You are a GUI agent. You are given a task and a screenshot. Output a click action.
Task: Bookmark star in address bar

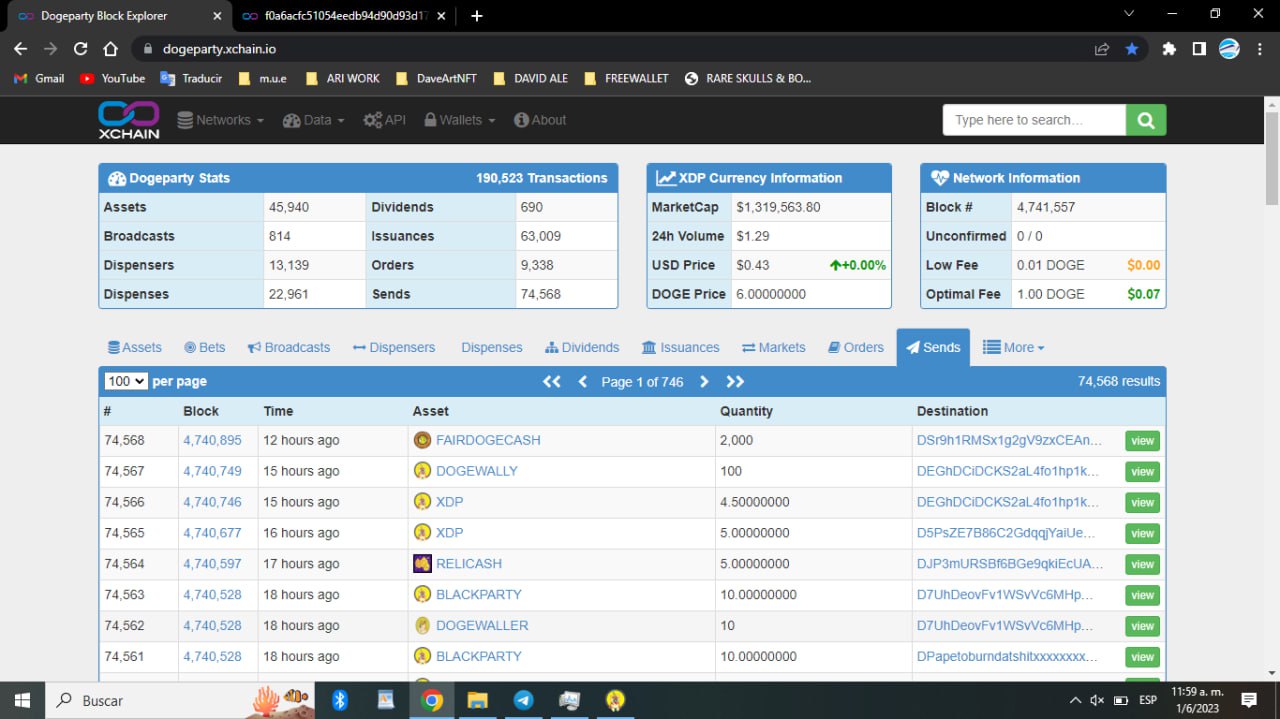click(1131, 48)
